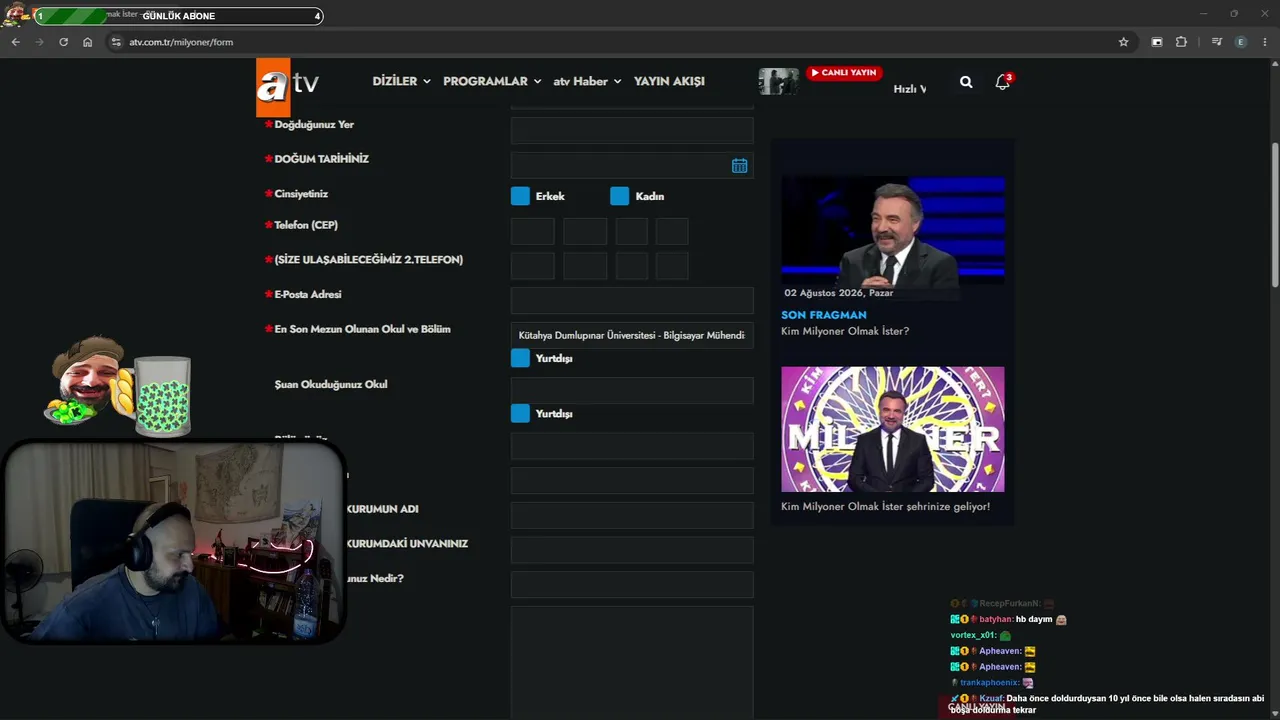The image size is (1280, 720).
Task: Open the YAYIN AKIŞI menu item
Action: coord(669,81)
